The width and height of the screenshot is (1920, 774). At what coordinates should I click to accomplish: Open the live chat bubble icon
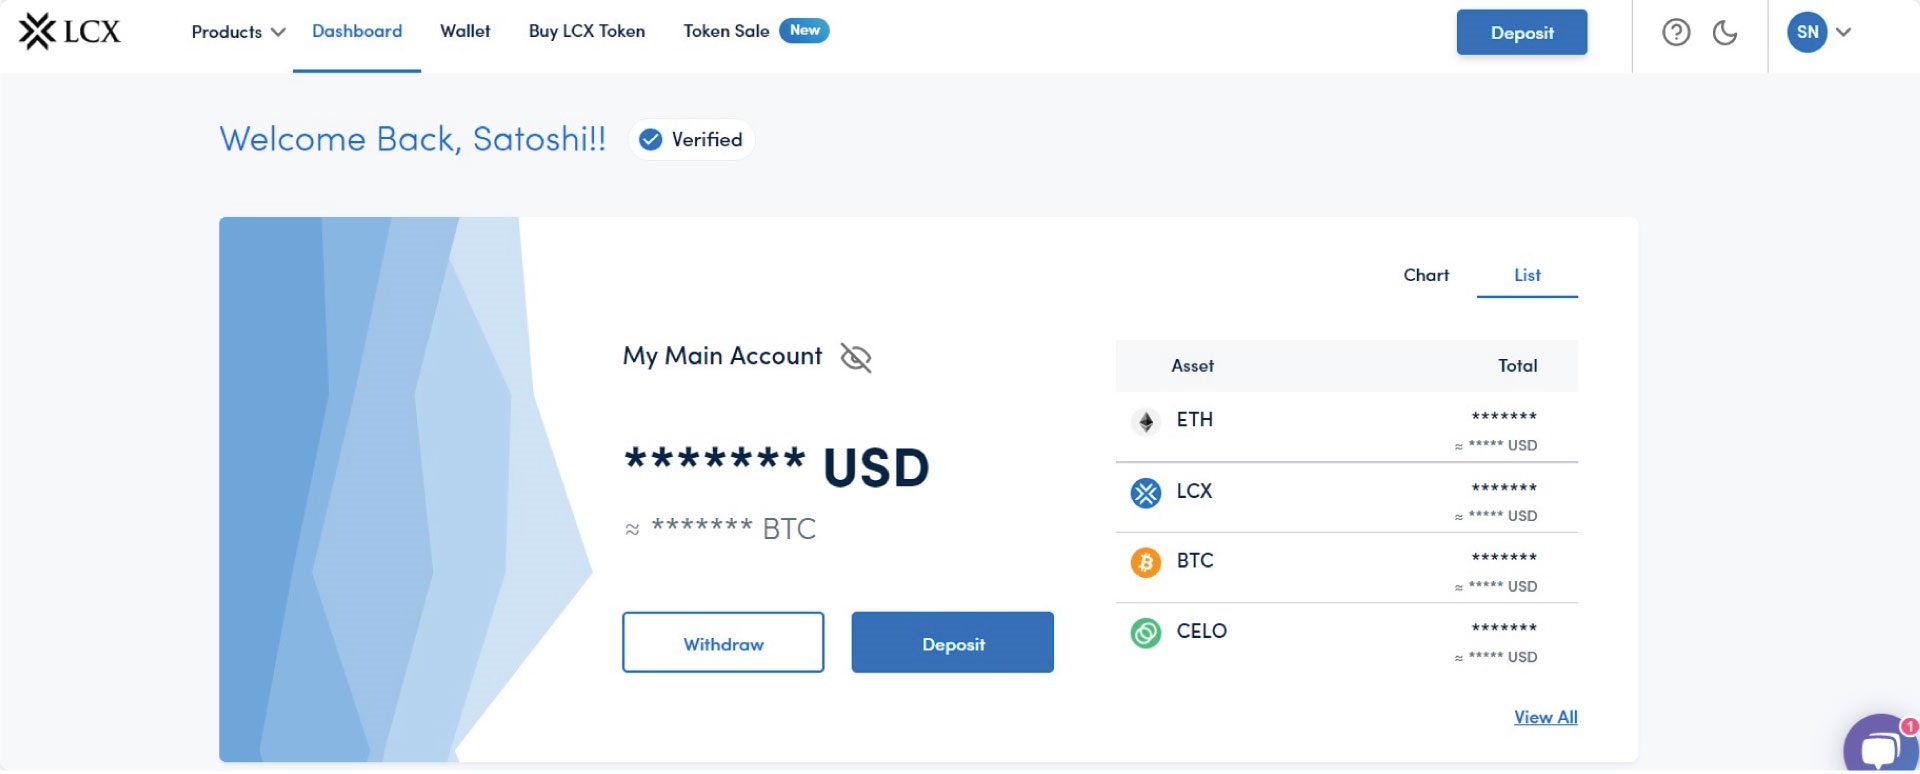pyautogui.click(x=1878, y=747)
